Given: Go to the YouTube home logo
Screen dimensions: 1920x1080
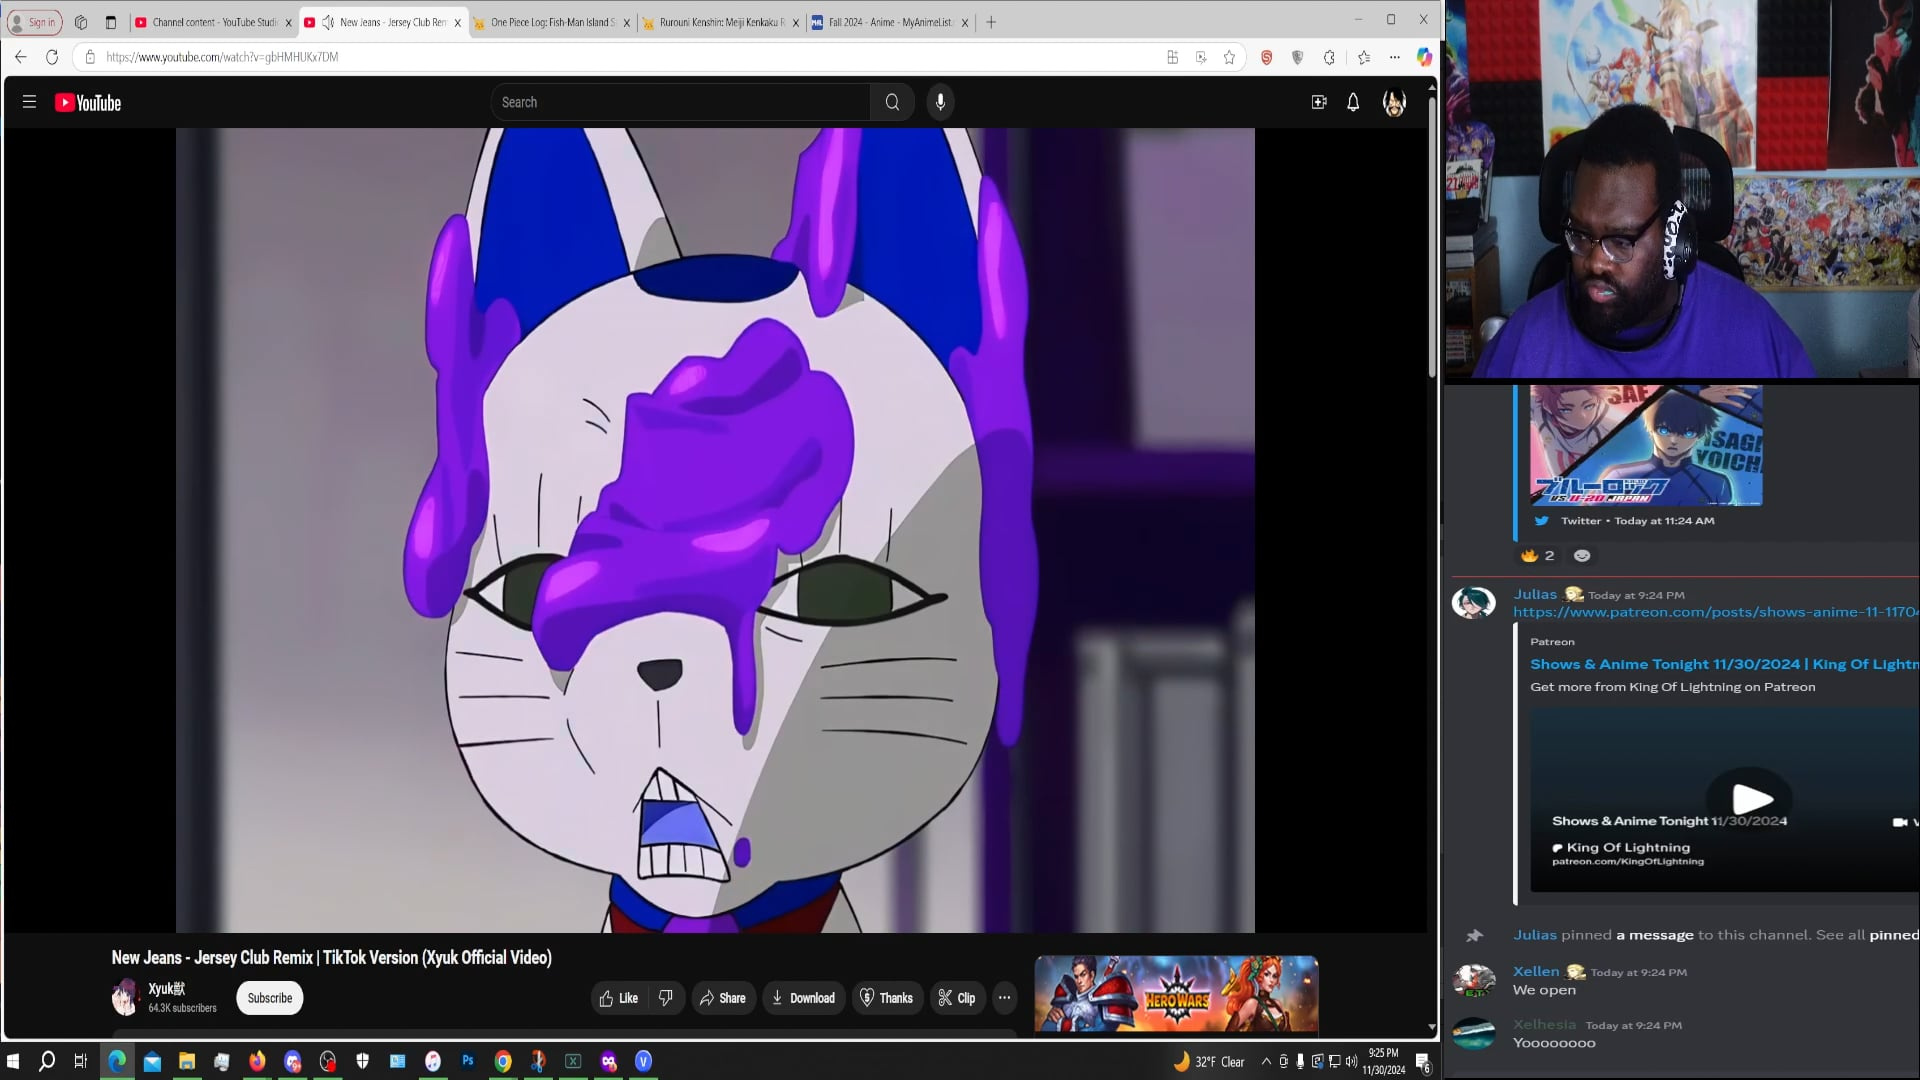Looking at the screenshot, I should tap(88, 103).
